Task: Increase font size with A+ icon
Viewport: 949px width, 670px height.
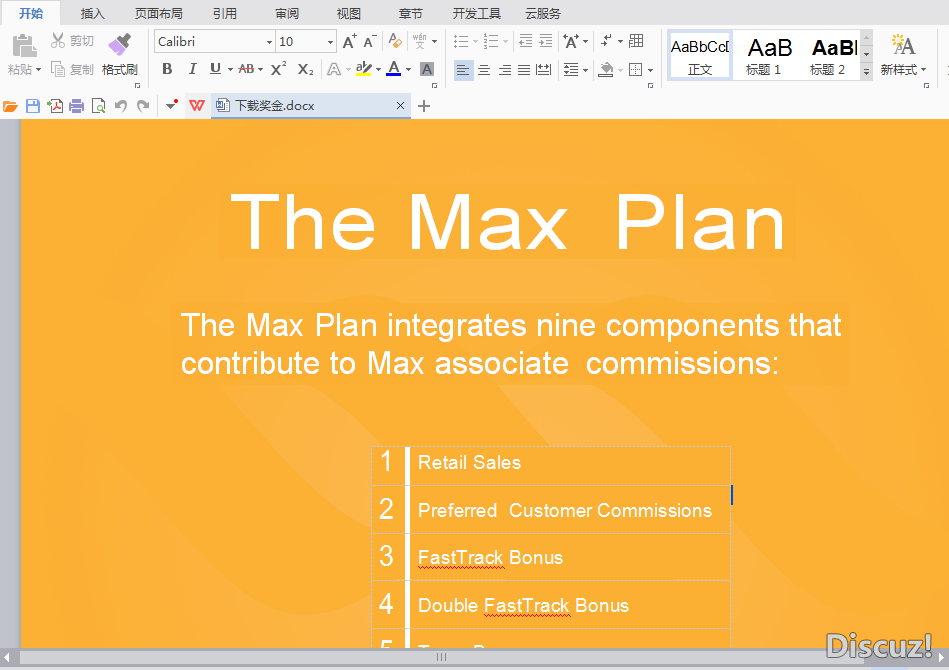Action: pos(349,41)
